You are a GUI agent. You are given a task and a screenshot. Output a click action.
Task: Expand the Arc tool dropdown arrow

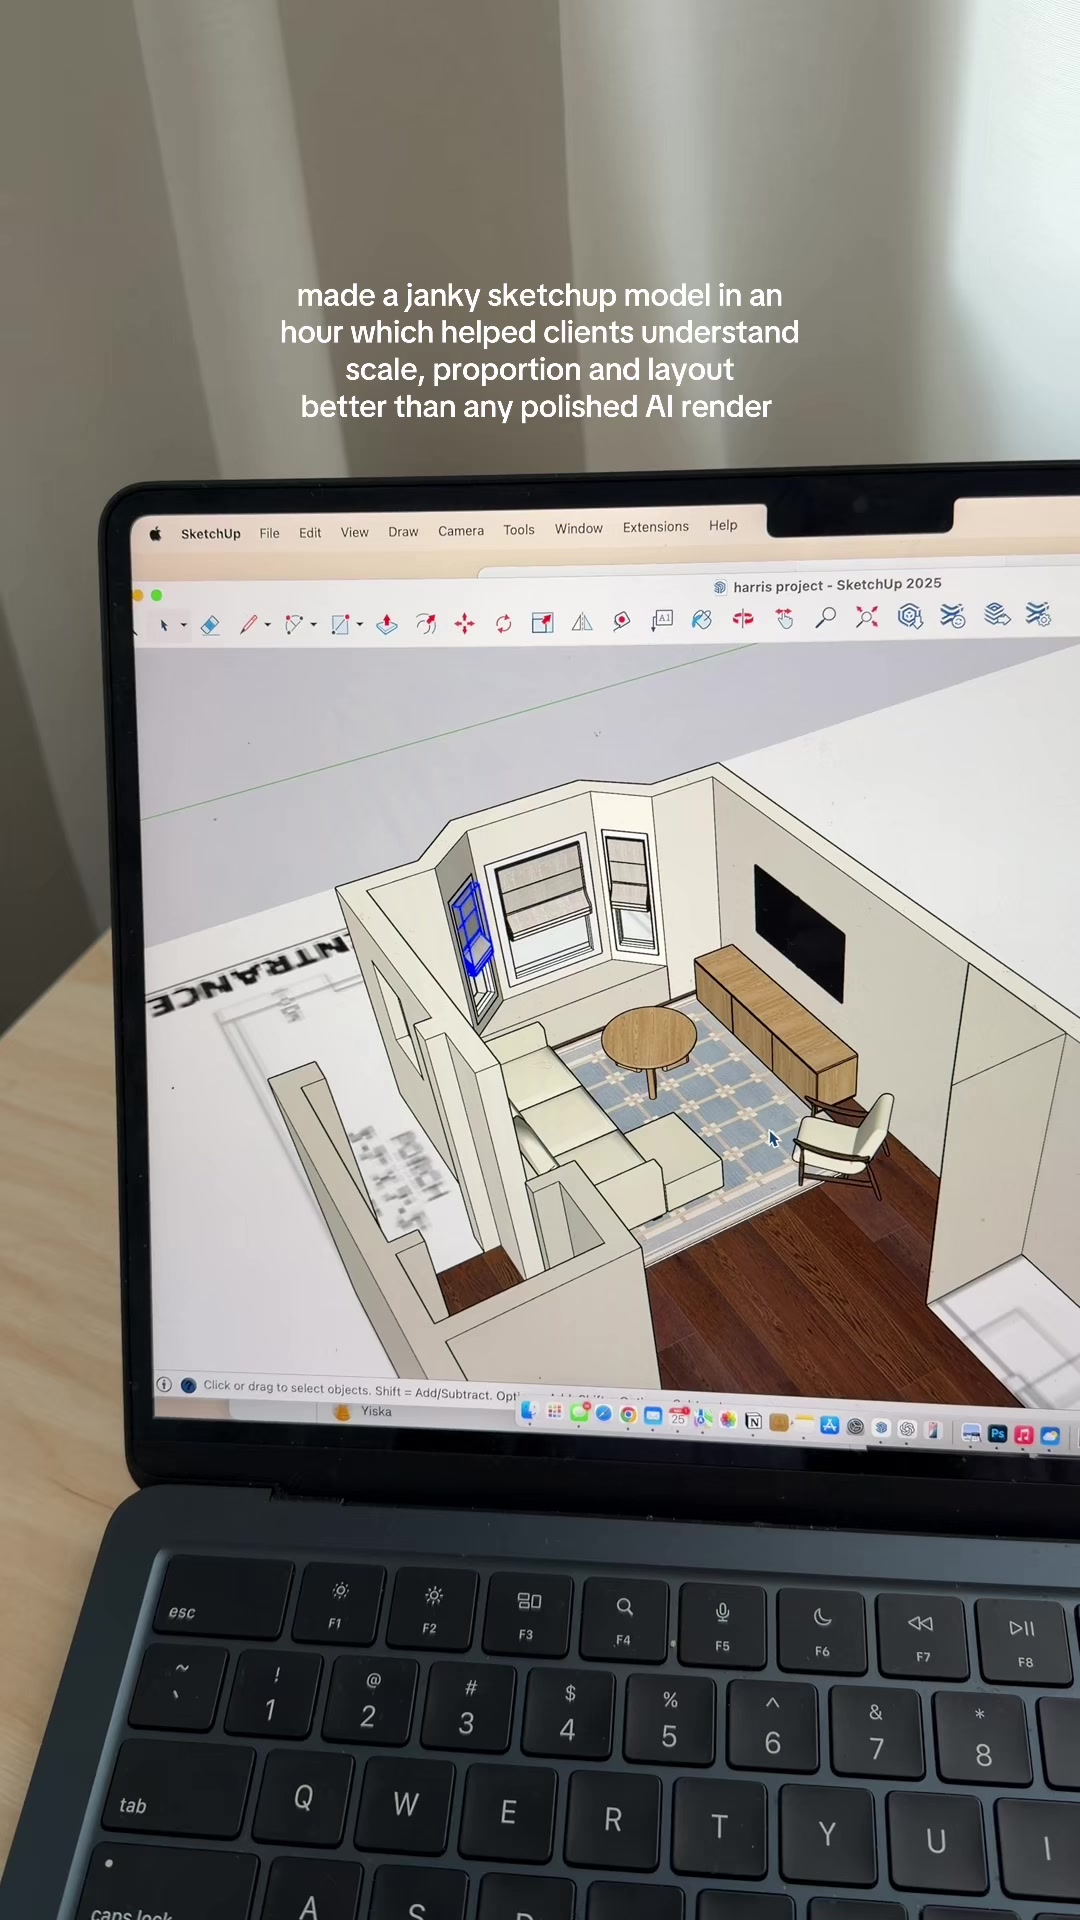[314, 625]
